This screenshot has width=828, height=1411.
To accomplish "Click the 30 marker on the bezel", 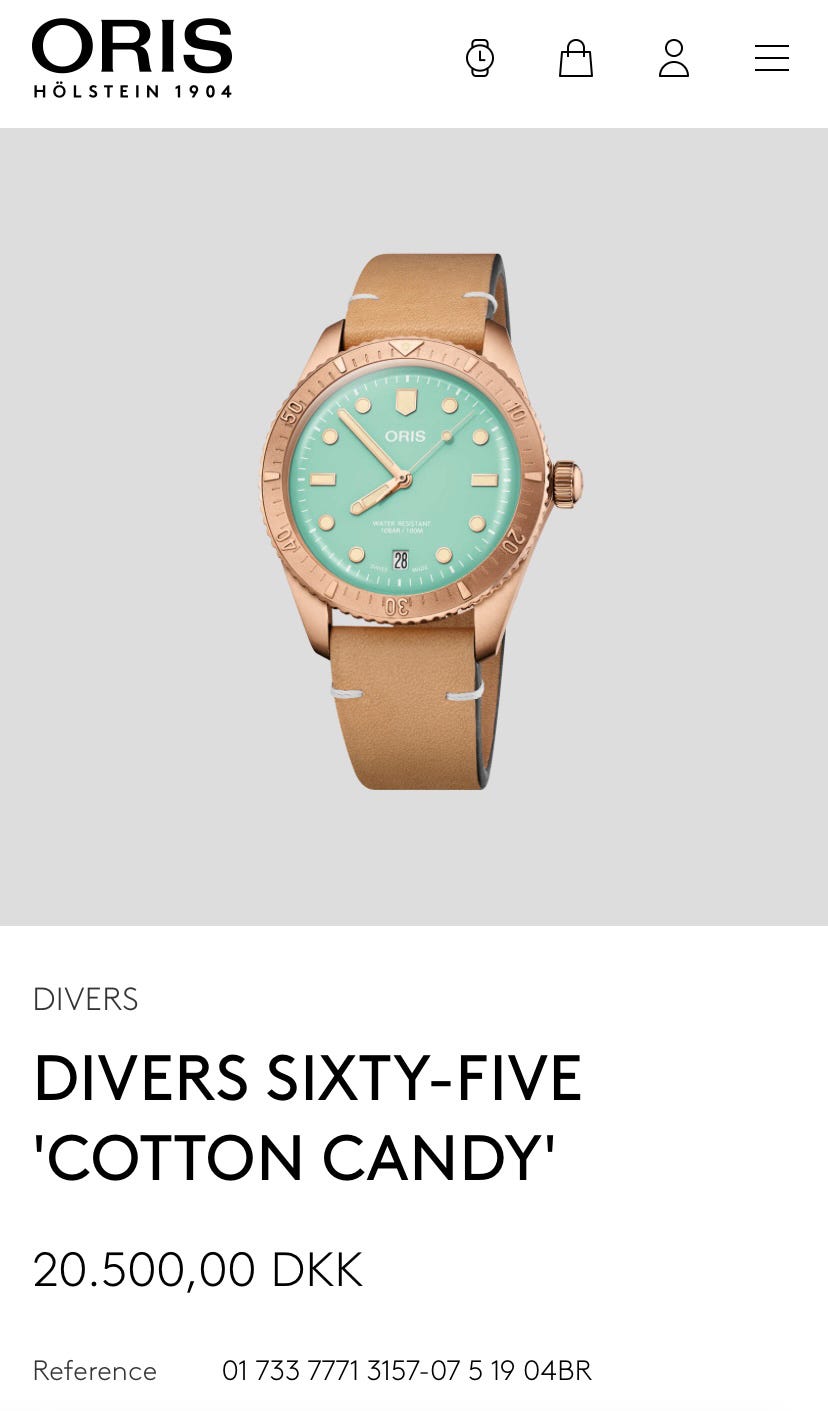I will coord(397,606).
